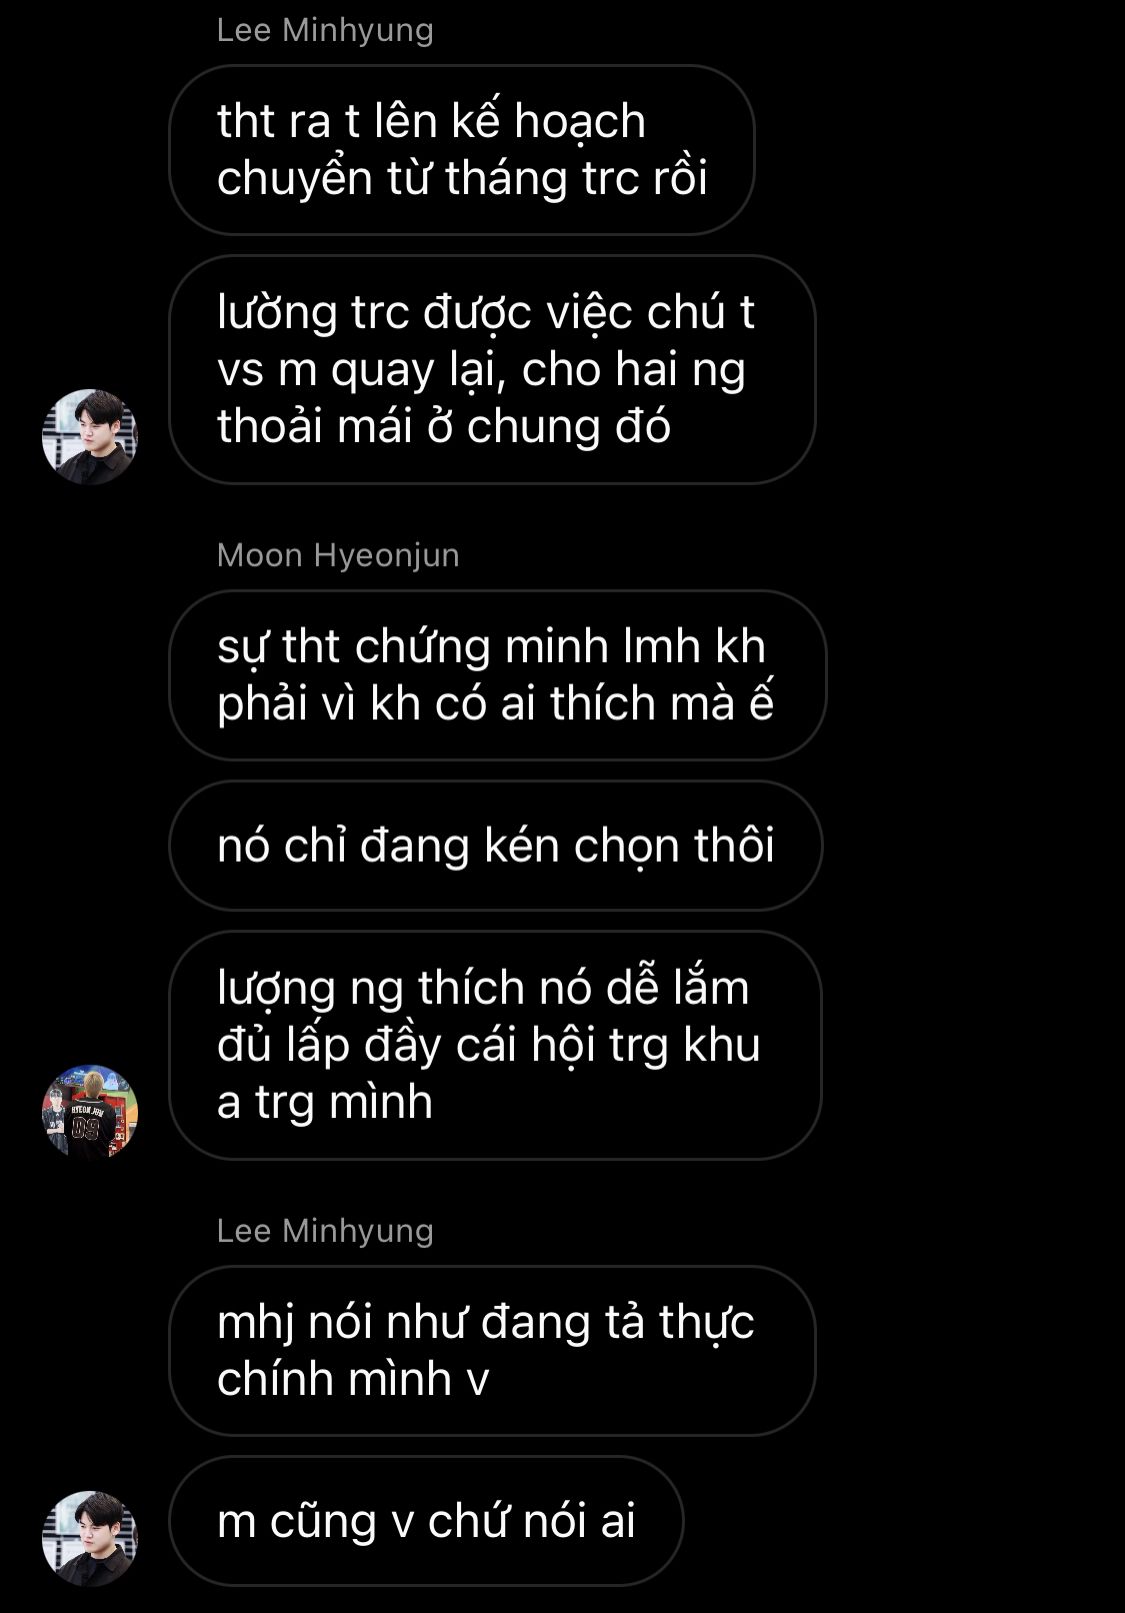Image resolution: width=1125 pixels, height=1613 pixels.
Task: Tap the bubble 'nó chỉ đang kén chọn thôi'
Action: pyautogui.click(x=496, y=846)
